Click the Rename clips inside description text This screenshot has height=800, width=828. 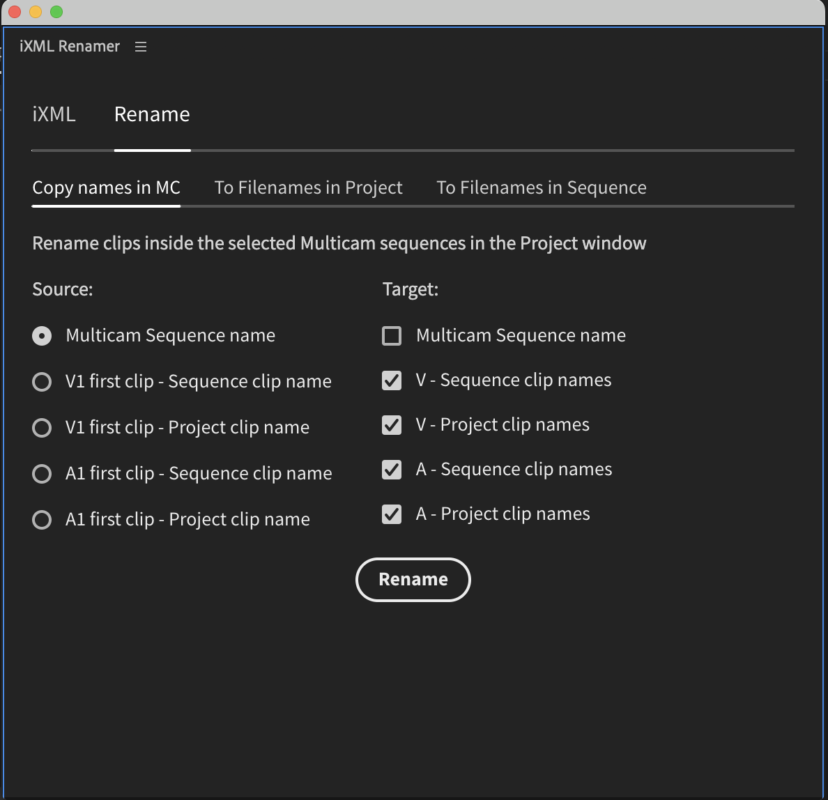pos(339,243)
